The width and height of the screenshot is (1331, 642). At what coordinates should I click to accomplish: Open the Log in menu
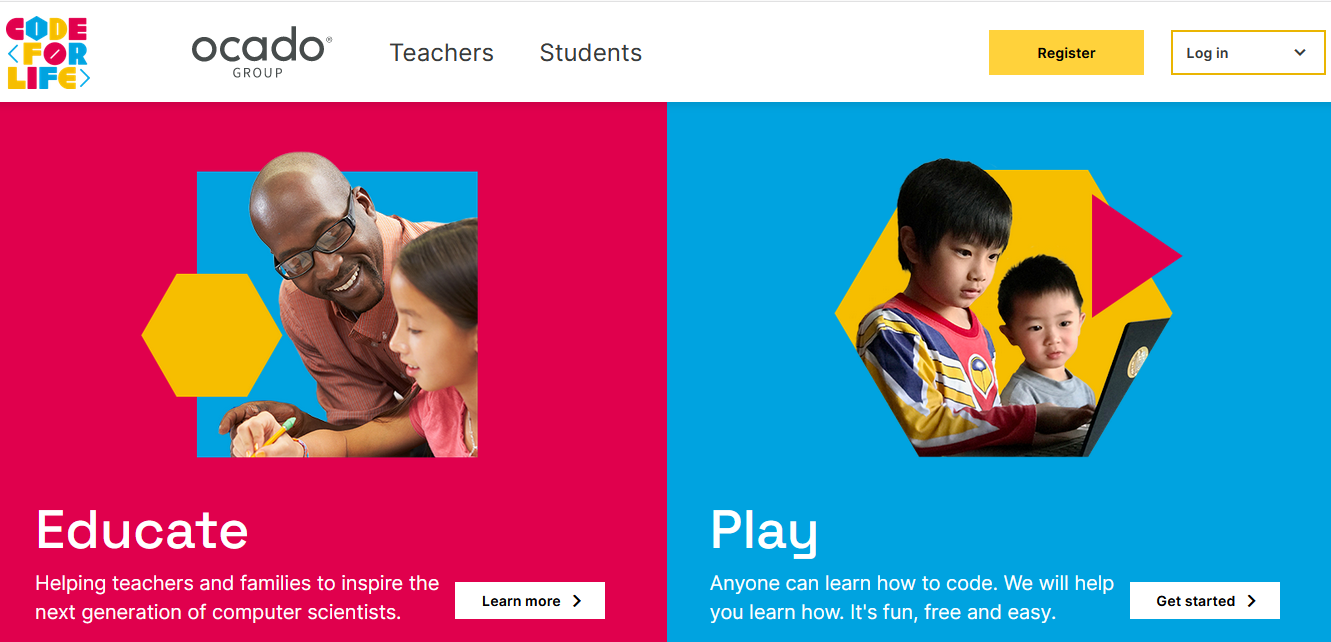tap(1248, 53)
